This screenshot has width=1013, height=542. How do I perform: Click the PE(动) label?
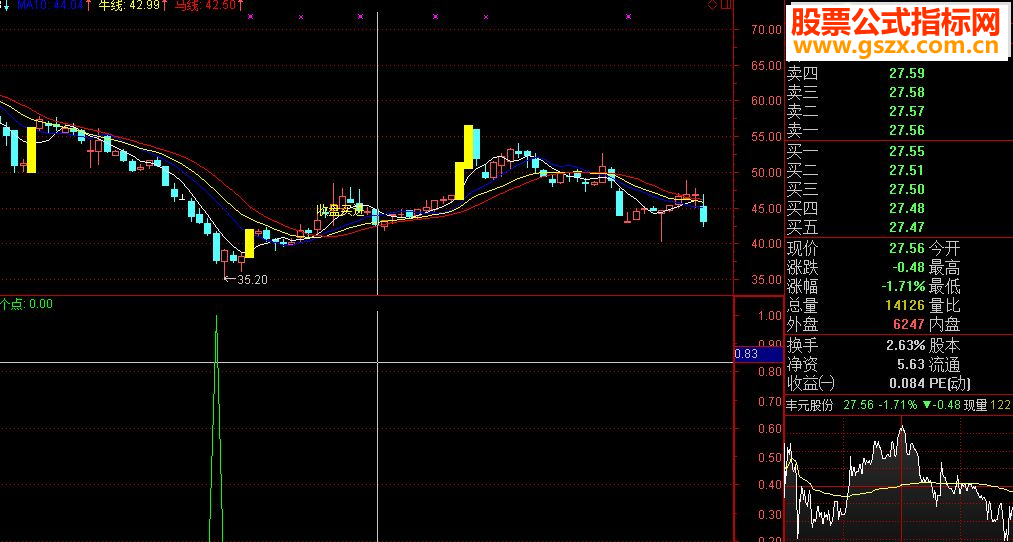tap(950, 384)
